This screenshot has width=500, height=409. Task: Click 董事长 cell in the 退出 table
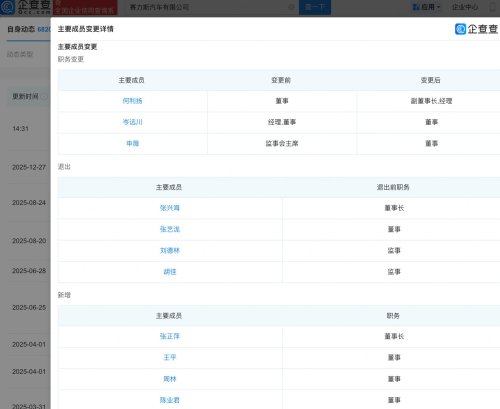point(394,208)
